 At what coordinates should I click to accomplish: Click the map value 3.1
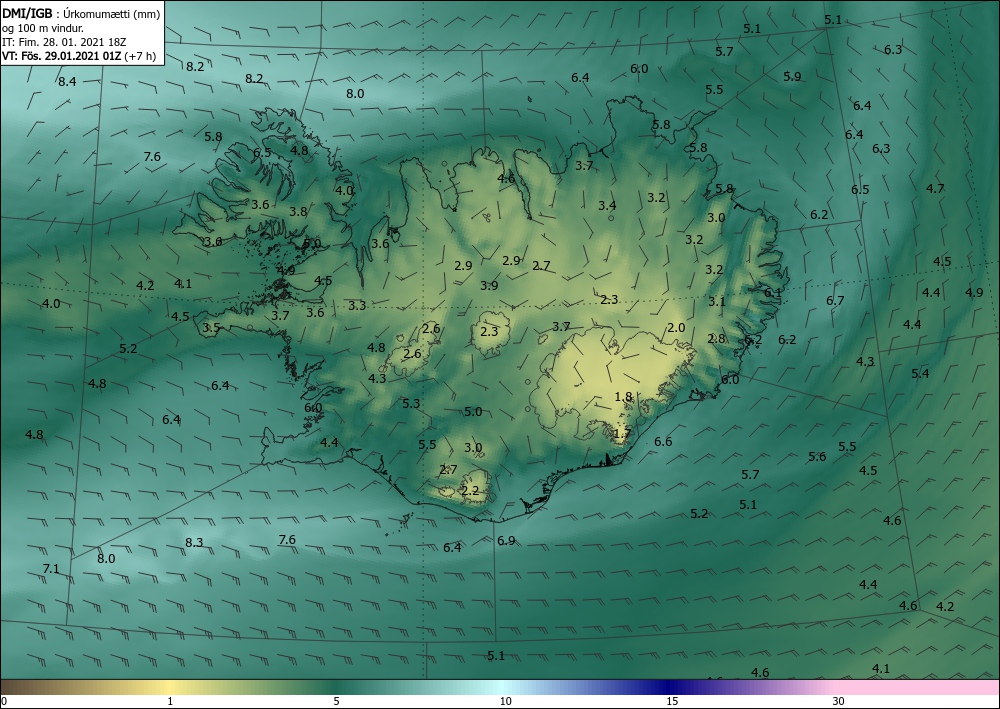click(x=717, y=302)
